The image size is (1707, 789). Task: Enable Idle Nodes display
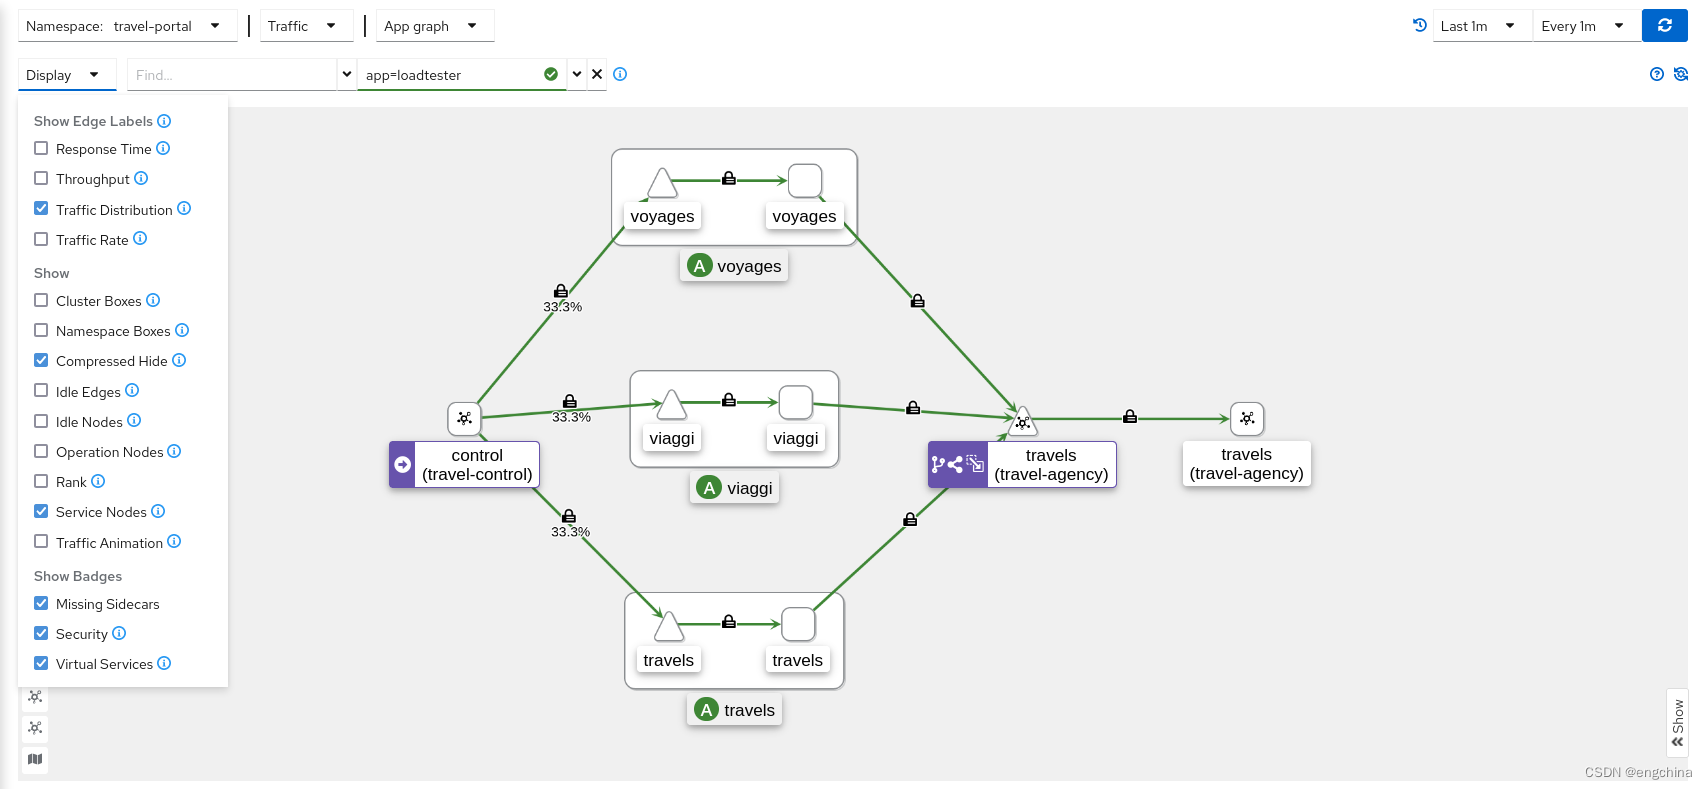(41, 421)
